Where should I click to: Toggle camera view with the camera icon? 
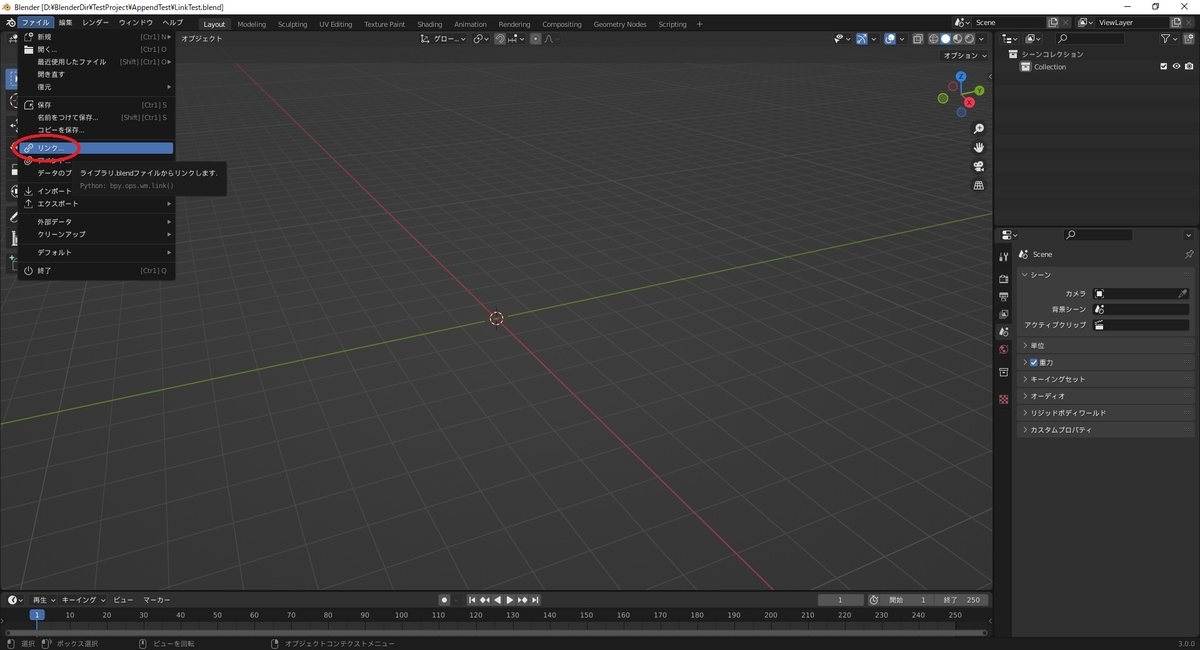pyautogui.click(x=979, y=166)
